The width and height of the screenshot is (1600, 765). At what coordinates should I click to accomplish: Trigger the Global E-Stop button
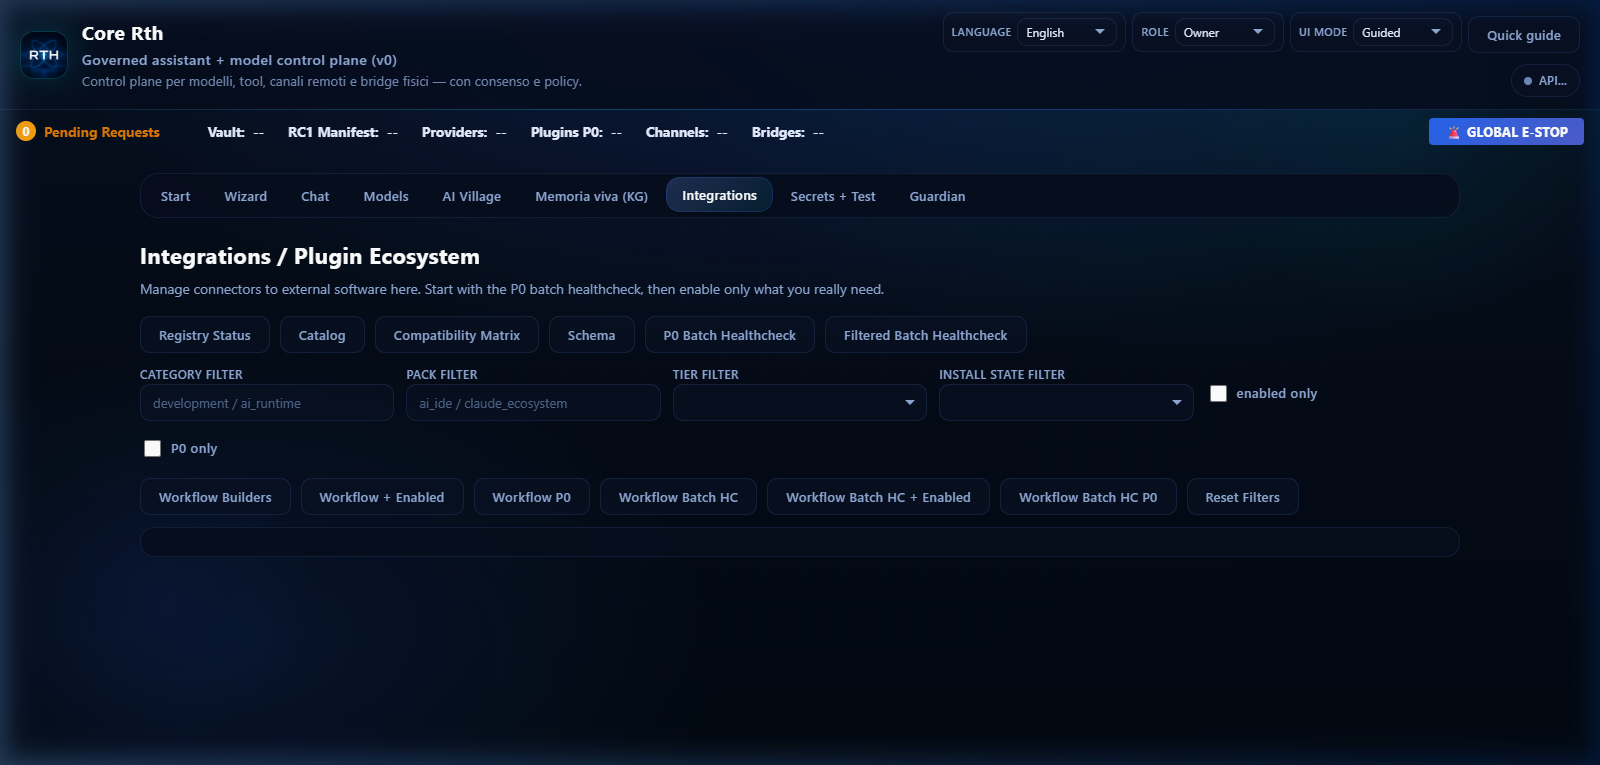pyautogui.click(x=1506, y=132)
